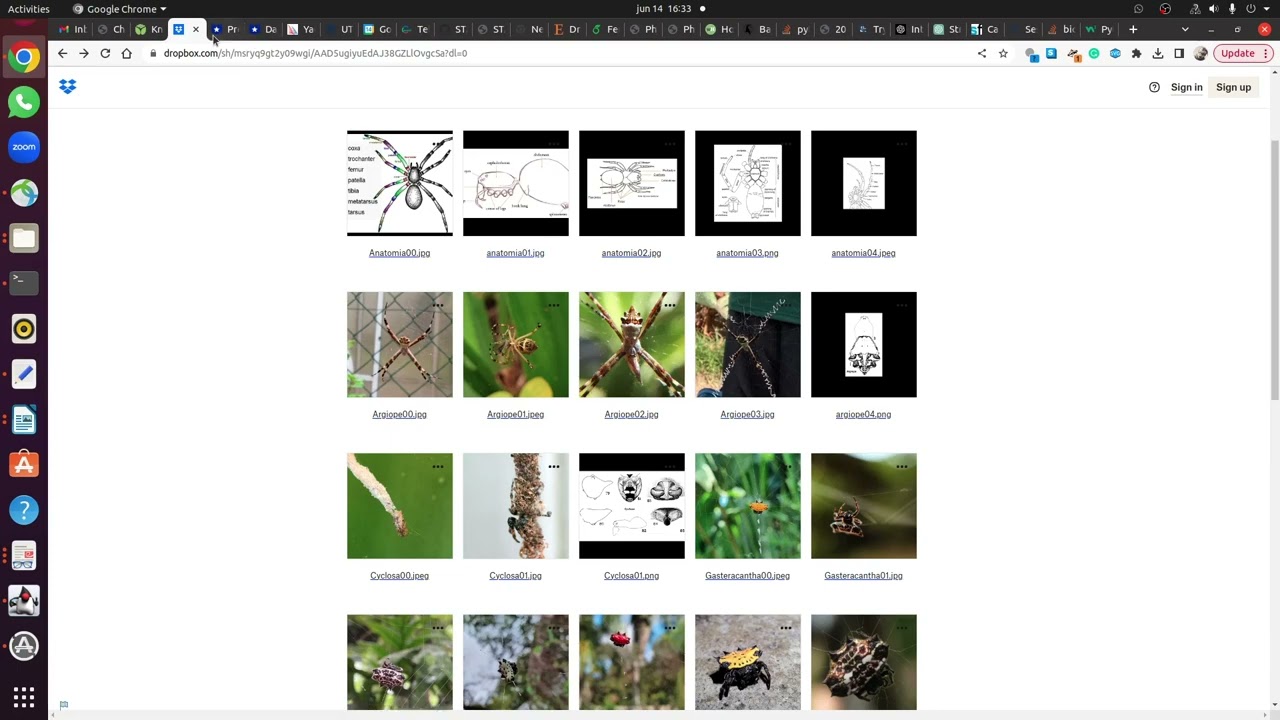Go back with the browser back arrow
Image resolution: width=1280 pixels, height=720 pixels.
coord(62,53)
